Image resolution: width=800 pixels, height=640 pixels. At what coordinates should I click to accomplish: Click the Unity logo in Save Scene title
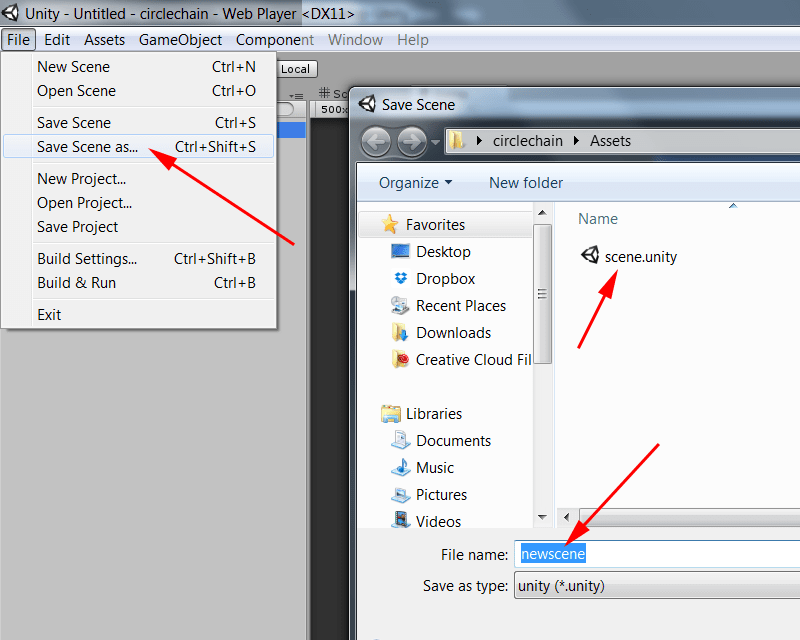pos(367,104)
